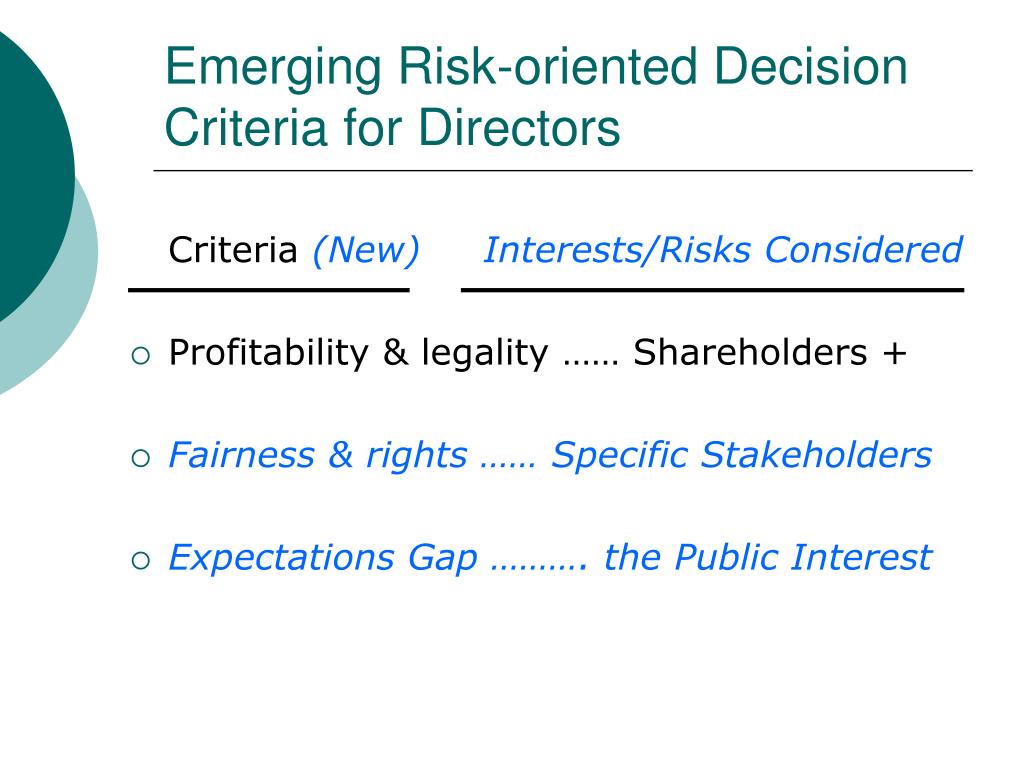Select the 'Profitability & legality' text
This screenshot has height=768, width=1024.
point(359,353)
